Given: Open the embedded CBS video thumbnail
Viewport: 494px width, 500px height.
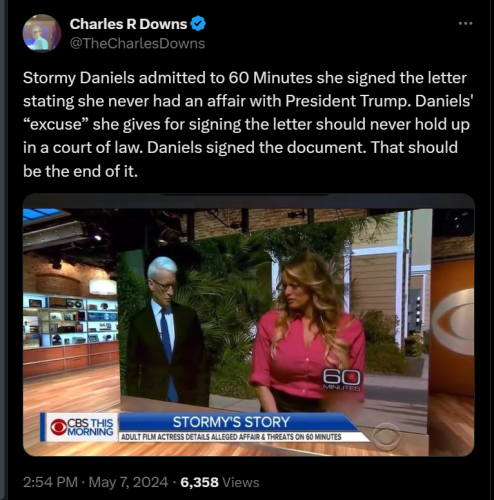Looking at the screenshot, I should click(x=248, y=325).
